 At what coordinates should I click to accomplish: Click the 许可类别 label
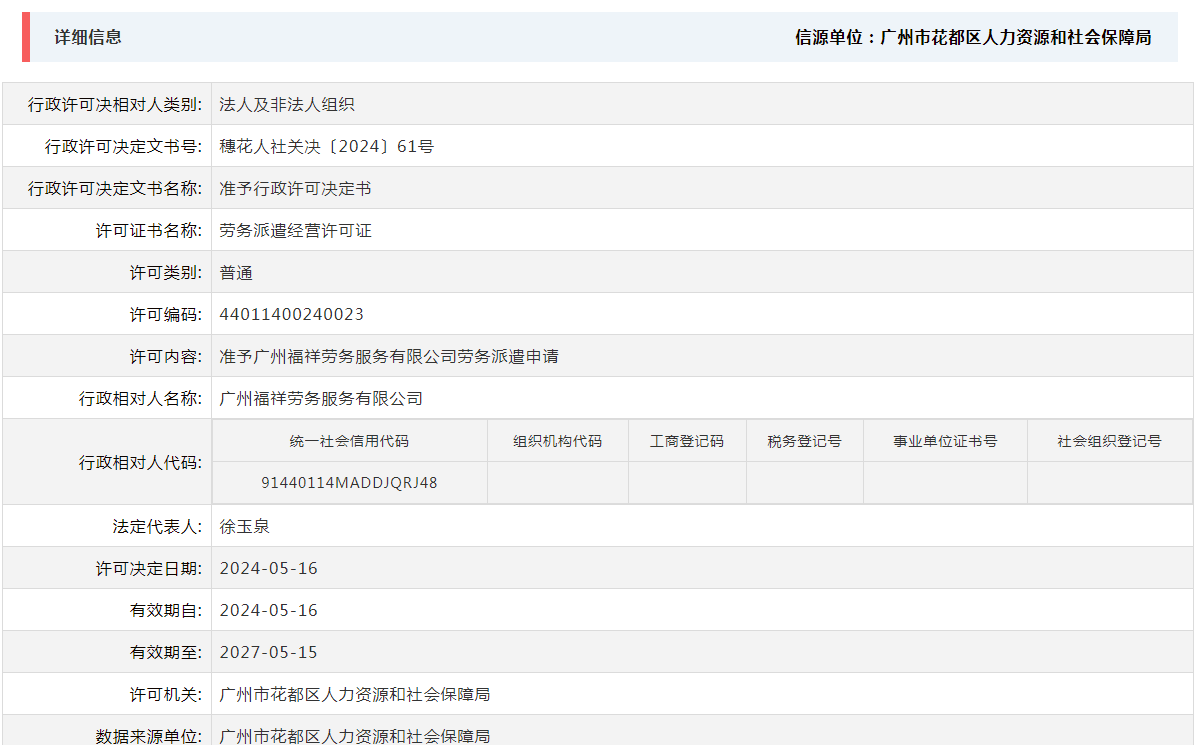click(x=165, y=273)
